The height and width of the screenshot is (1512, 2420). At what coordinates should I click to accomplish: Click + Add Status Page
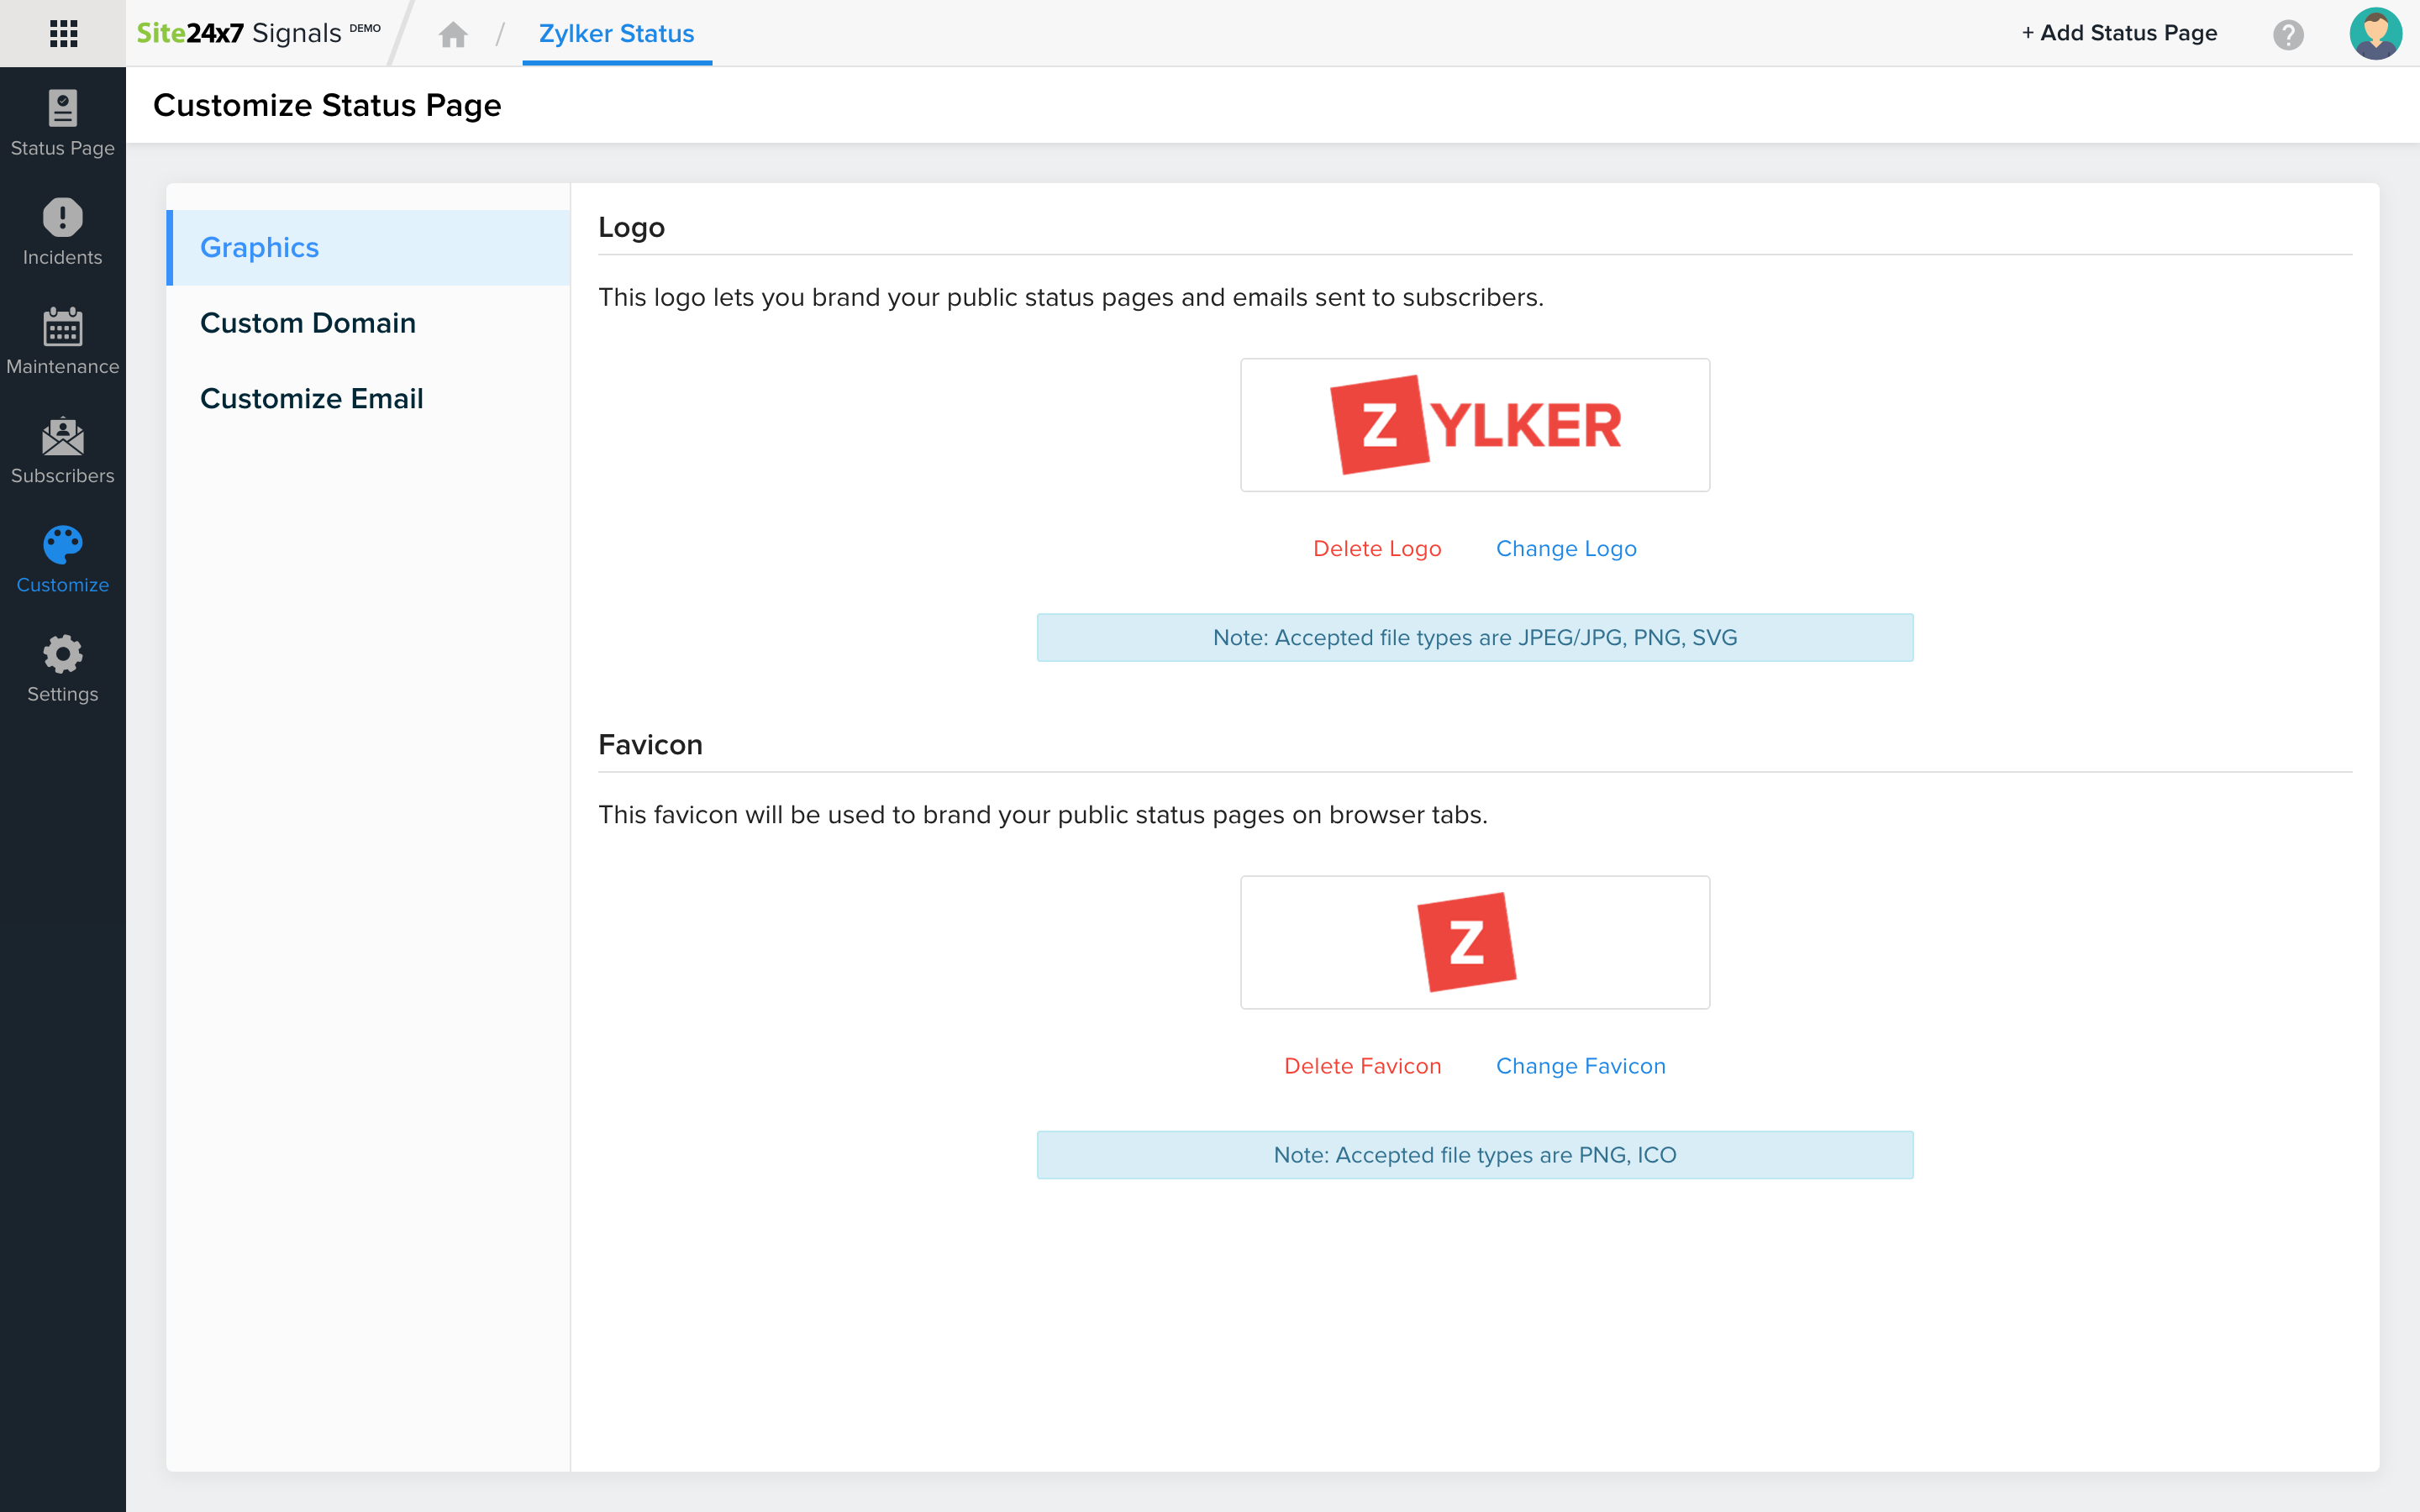[2119, 33]
